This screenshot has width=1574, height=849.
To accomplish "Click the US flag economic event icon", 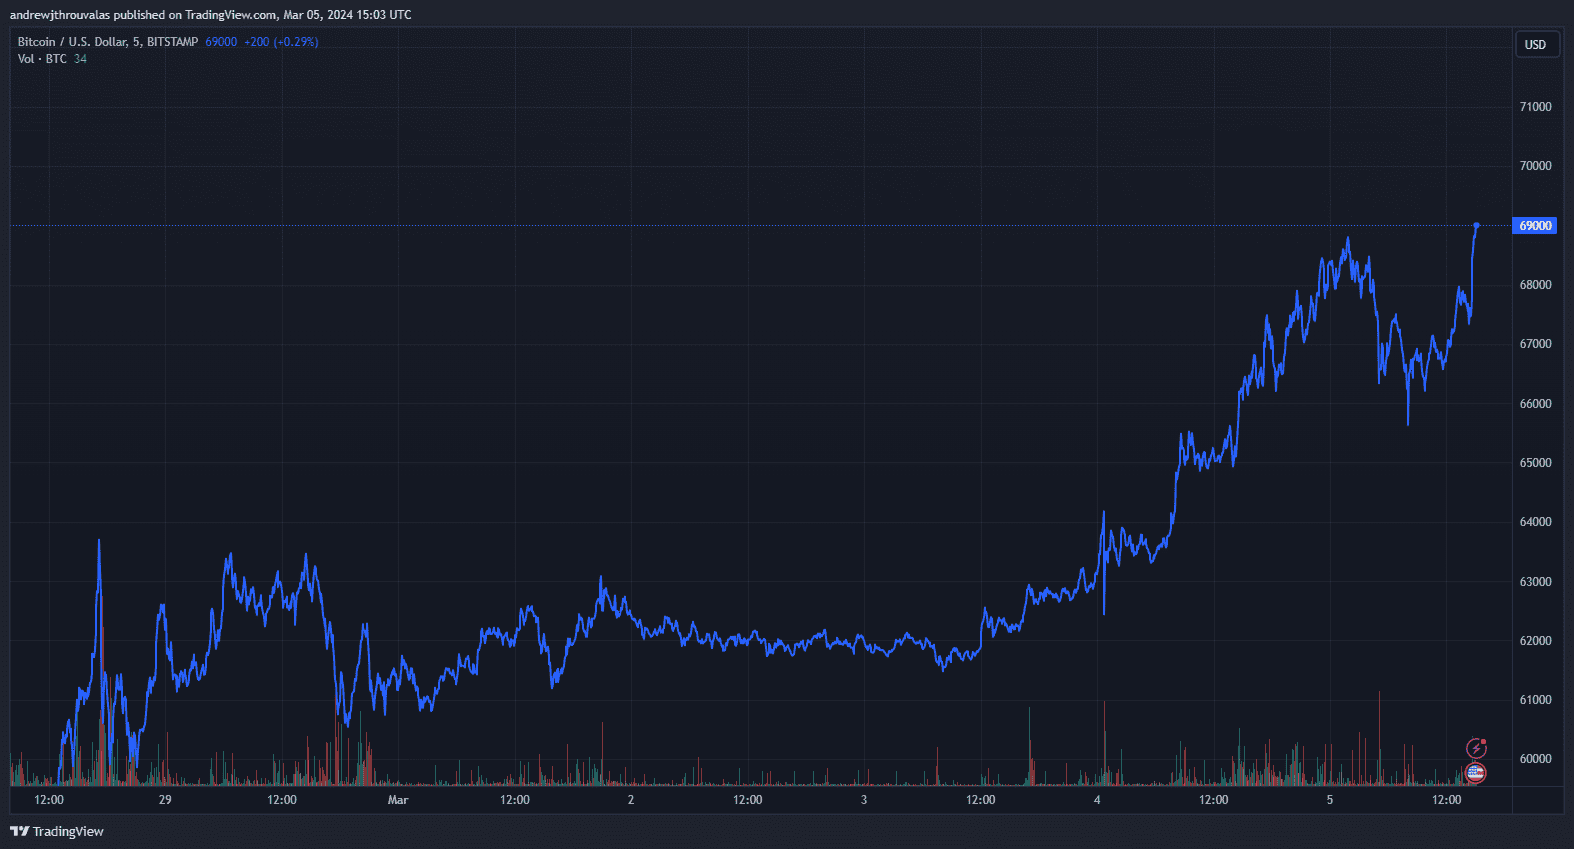I will (1475, 773).
